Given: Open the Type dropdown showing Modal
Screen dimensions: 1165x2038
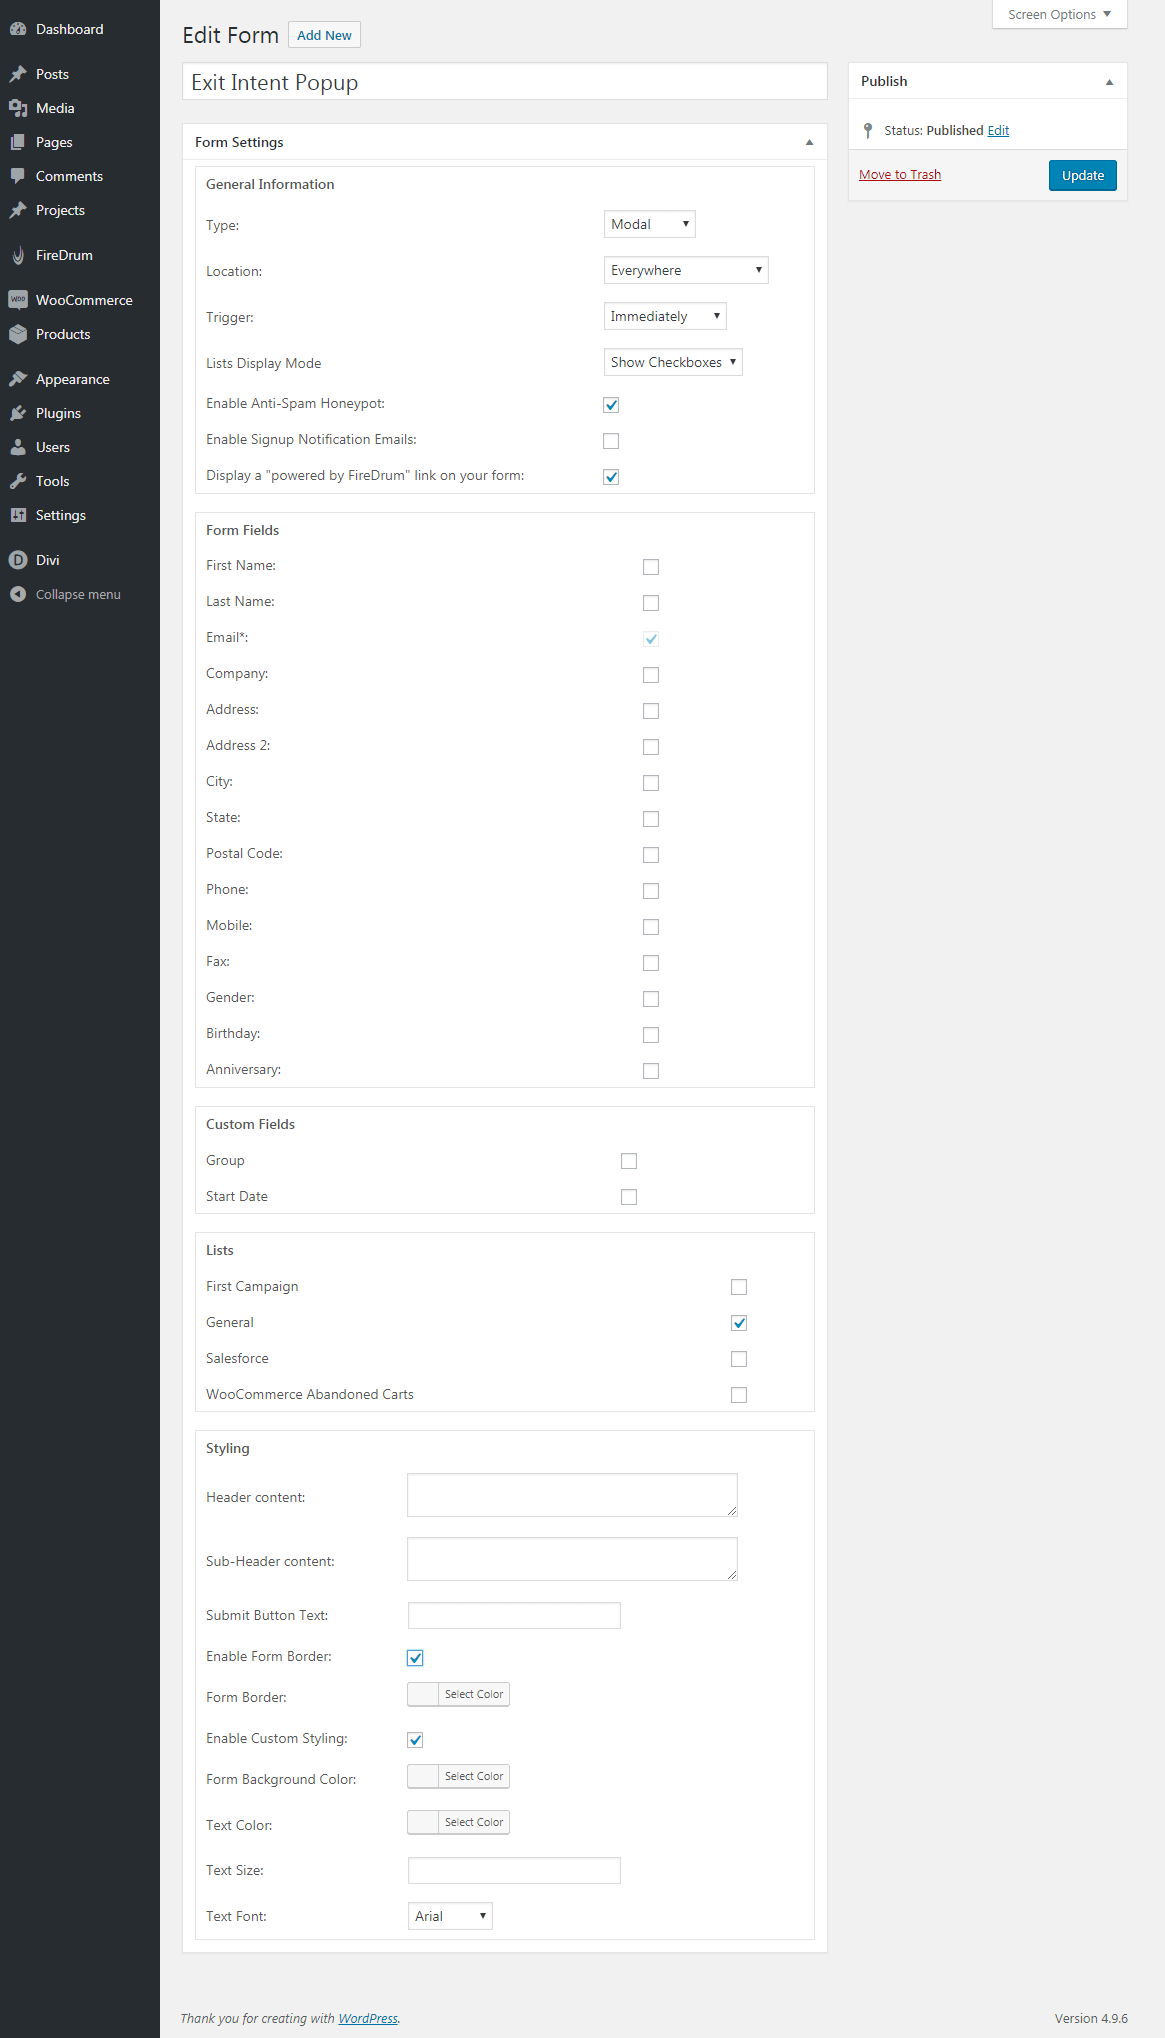Looking at the screenshot, I should 649,224.
